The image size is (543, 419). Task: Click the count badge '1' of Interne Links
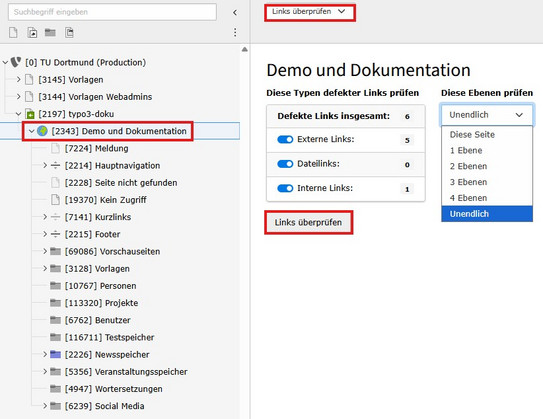[407, 189]
